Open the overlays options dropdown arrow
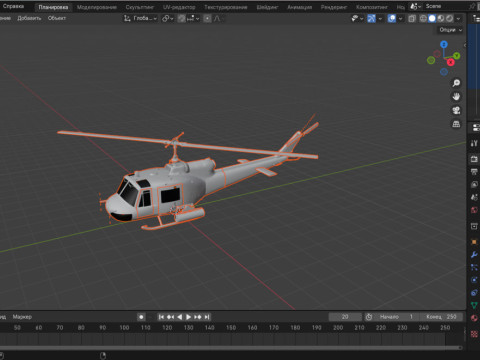480x360 pixels. click(400, 19)
